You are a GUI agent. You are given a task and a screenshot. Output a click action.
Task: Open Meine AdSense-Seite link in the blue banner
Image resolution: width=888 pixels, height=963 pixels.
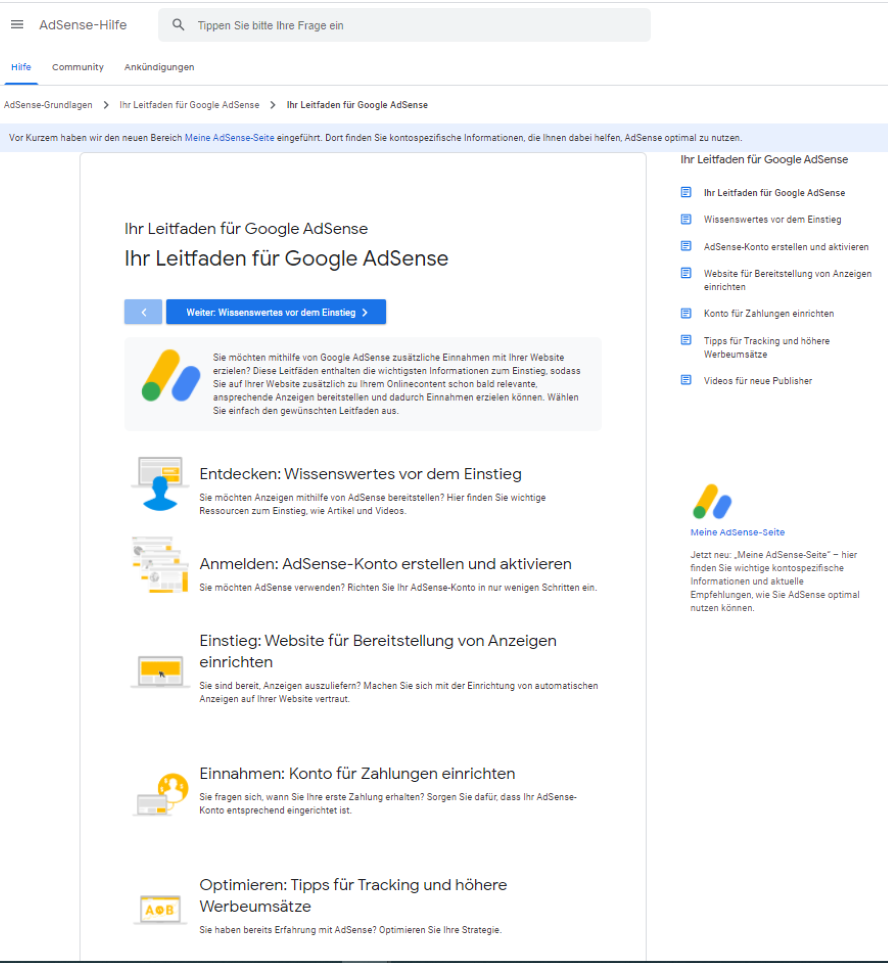pos(230,138)
